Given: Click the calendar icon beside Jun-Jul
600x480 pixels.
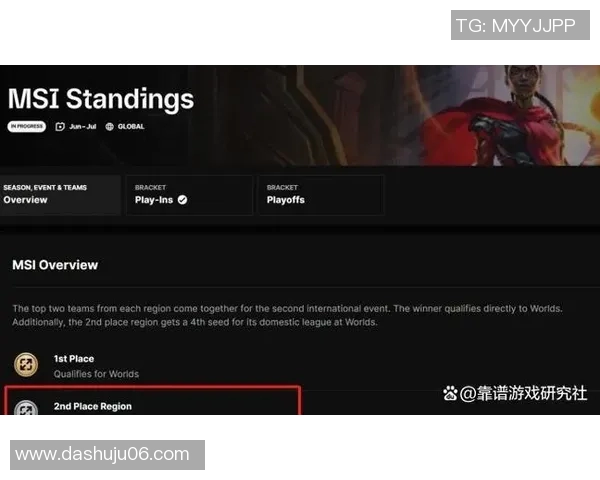Looking at the screenshot, I should point(60,126).
